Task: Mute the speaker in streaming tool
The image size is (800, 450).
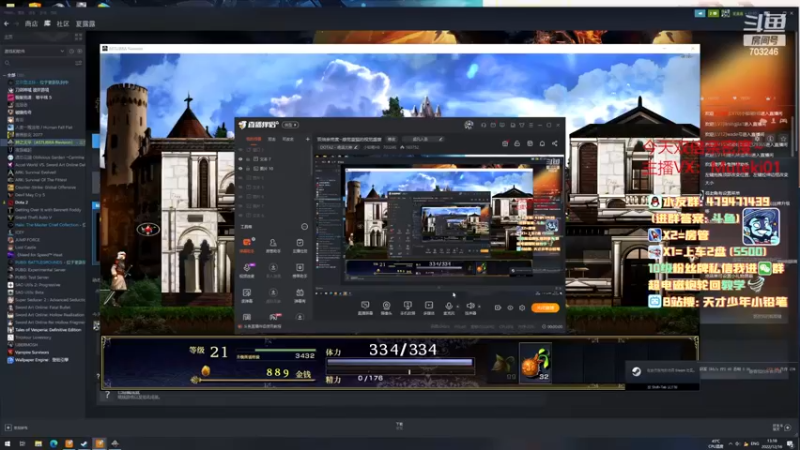Action: (x=470, y=307)
